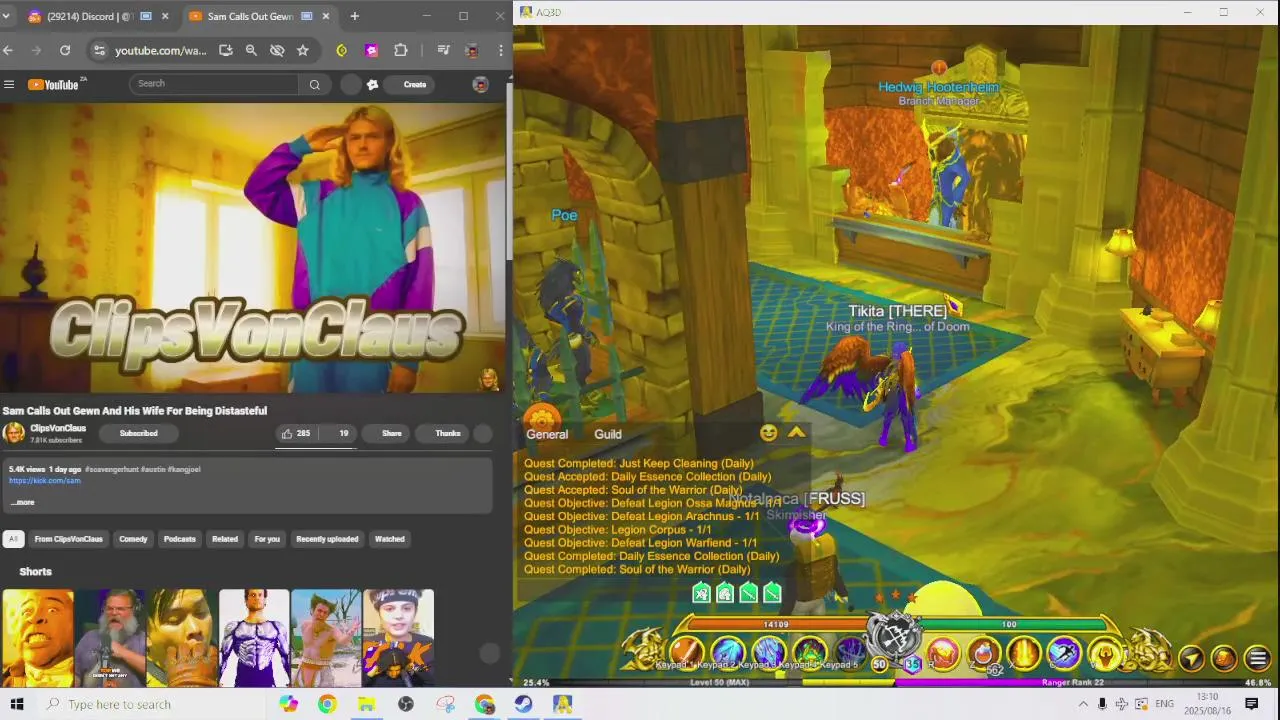Click the orange player health bar 14109
Image resolution: width=1280 pixels, height=720 pixels.
776,624
